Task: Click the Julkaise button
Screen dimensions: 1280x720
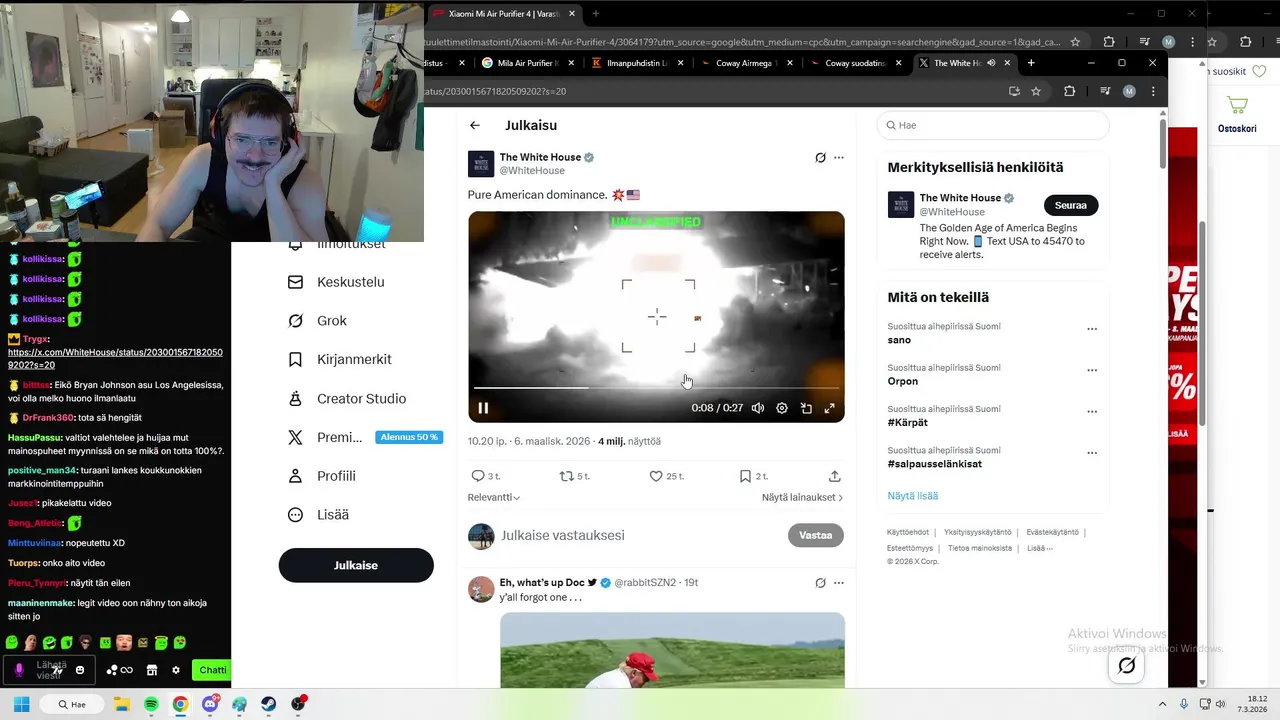Action: [356, 565]
